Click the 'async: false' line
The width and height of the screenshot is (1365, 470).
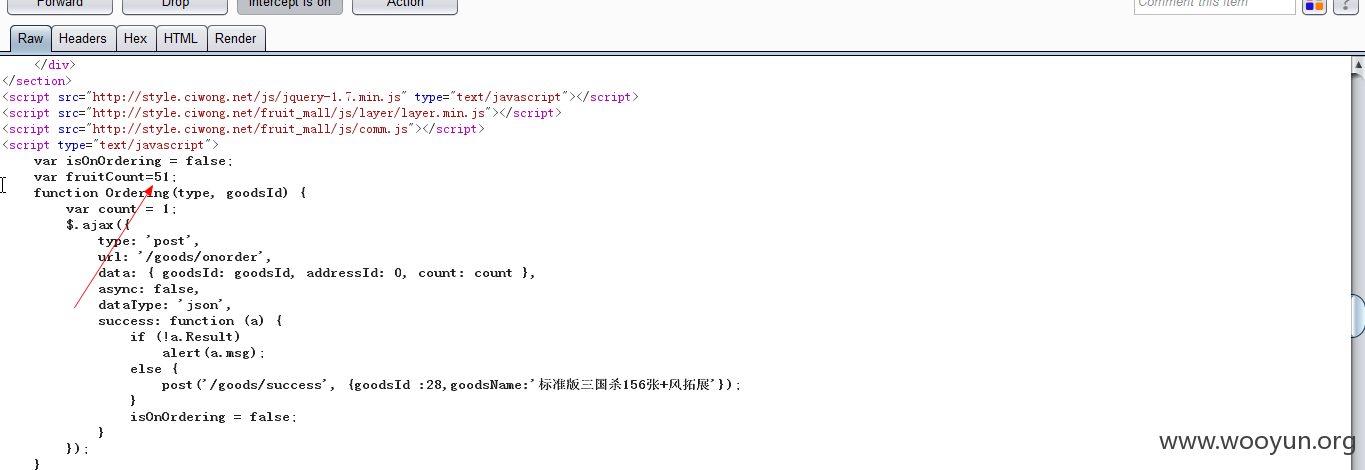pyautogui.click(x=149, y=289)
